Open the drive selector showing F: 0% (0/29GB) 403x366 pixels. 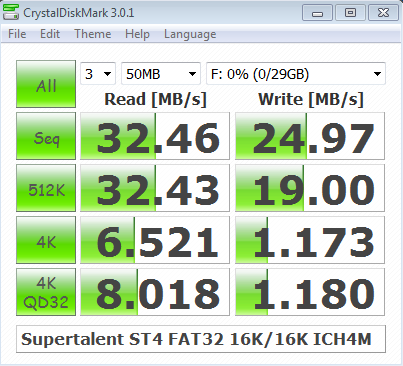296,73
